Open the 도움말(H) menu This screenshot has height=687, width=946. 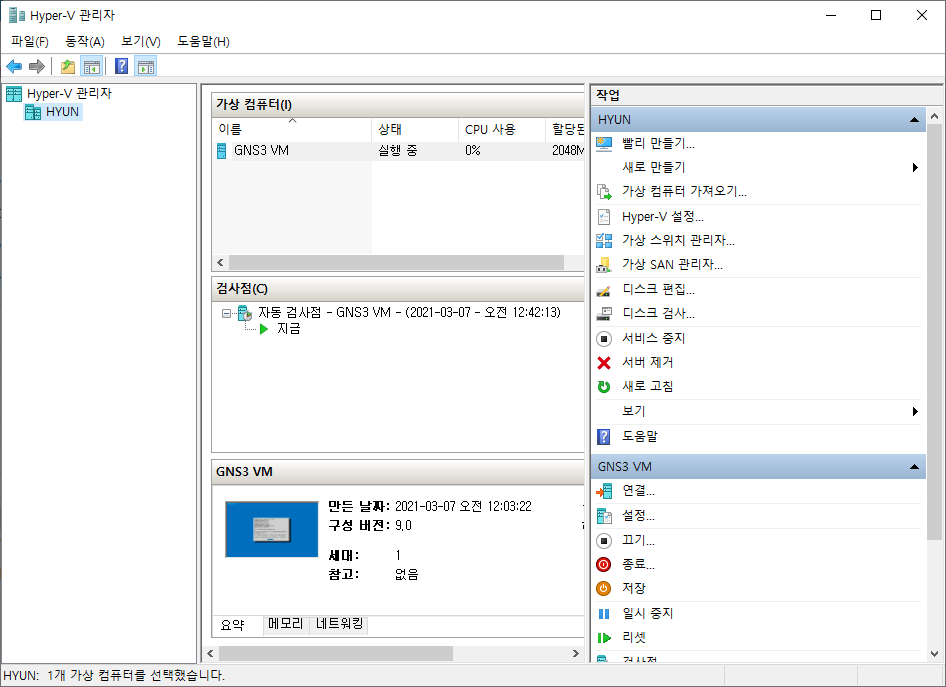click(203, 42)
